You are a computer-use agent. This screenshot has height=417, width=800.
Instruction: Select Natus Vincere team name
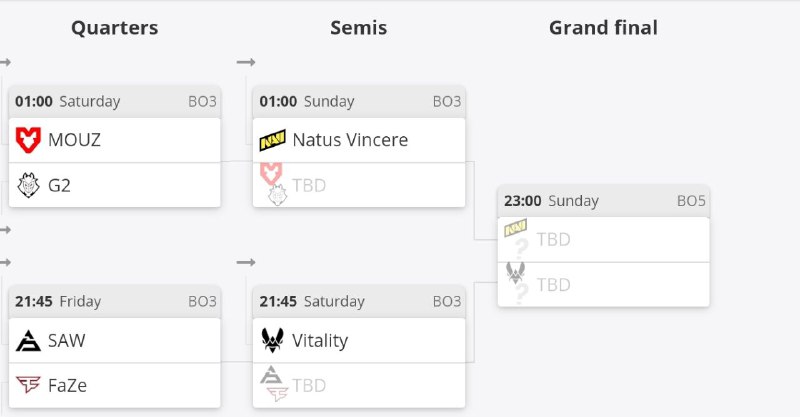pyautogui.click(x=350, y=140)
